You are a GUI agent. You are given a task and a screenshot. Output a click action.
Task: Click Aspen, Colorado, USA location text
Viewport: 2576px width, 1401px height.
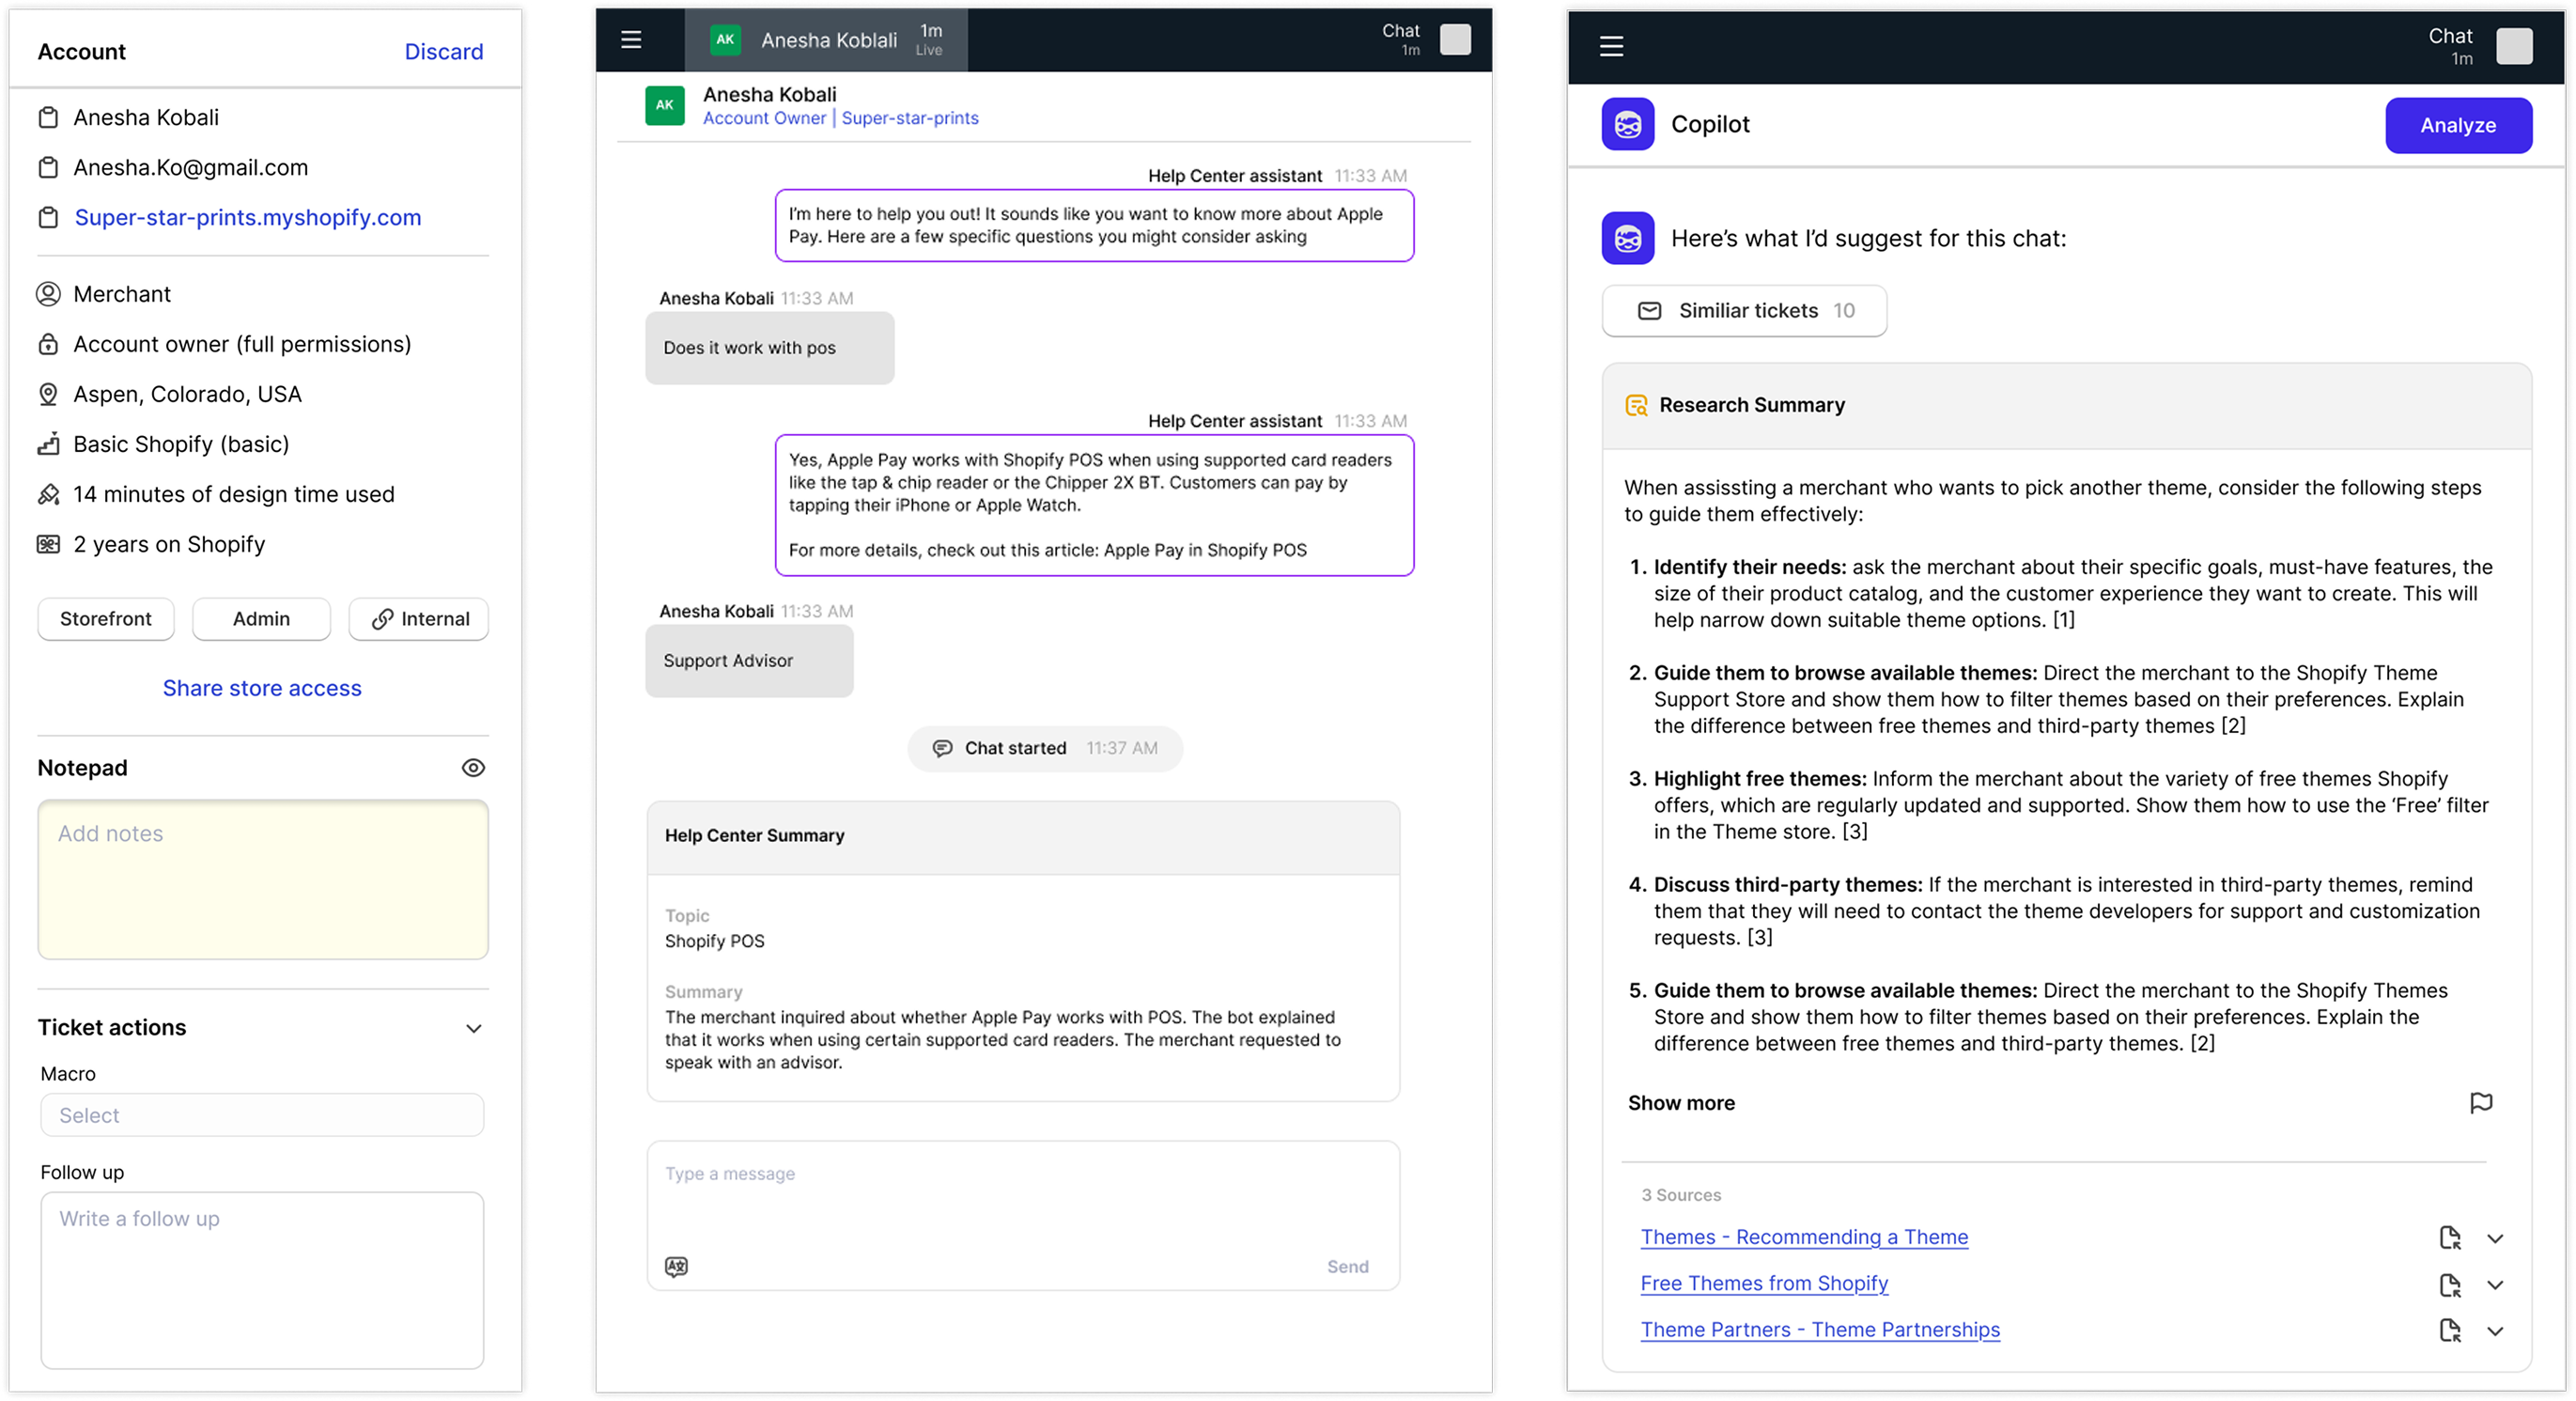click(187, 394)
